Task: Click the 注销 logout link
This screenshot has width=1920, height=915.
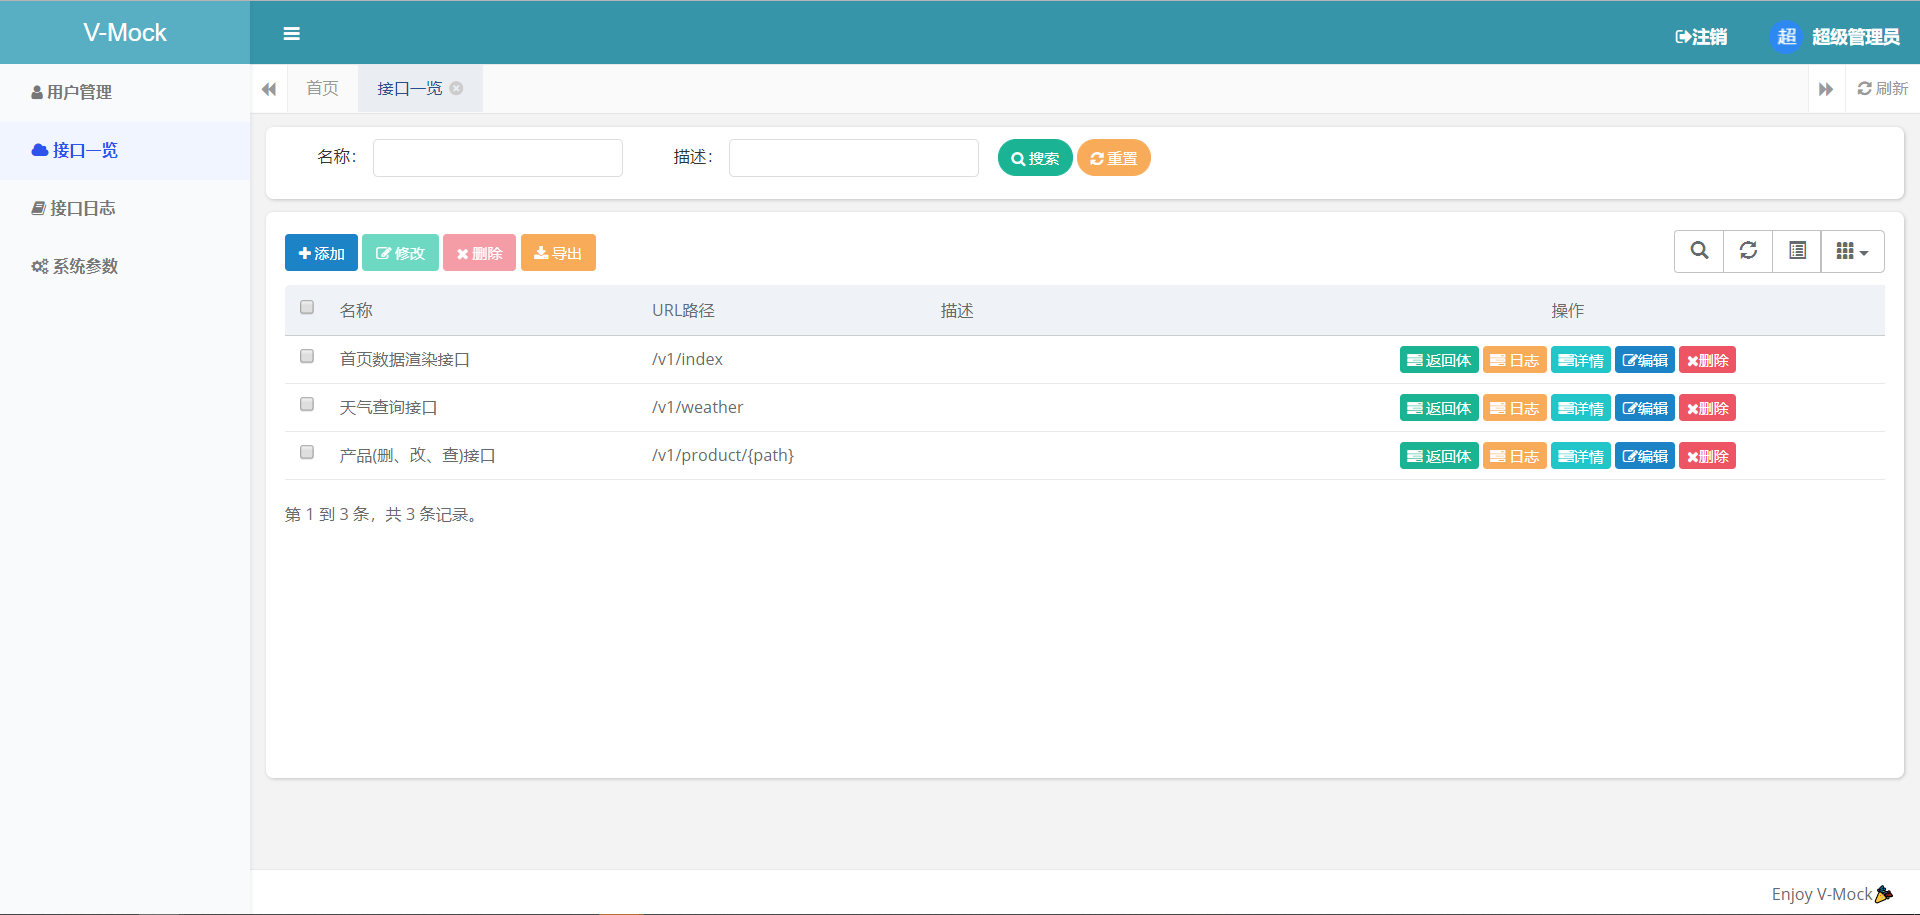Action: (1701, 37)
